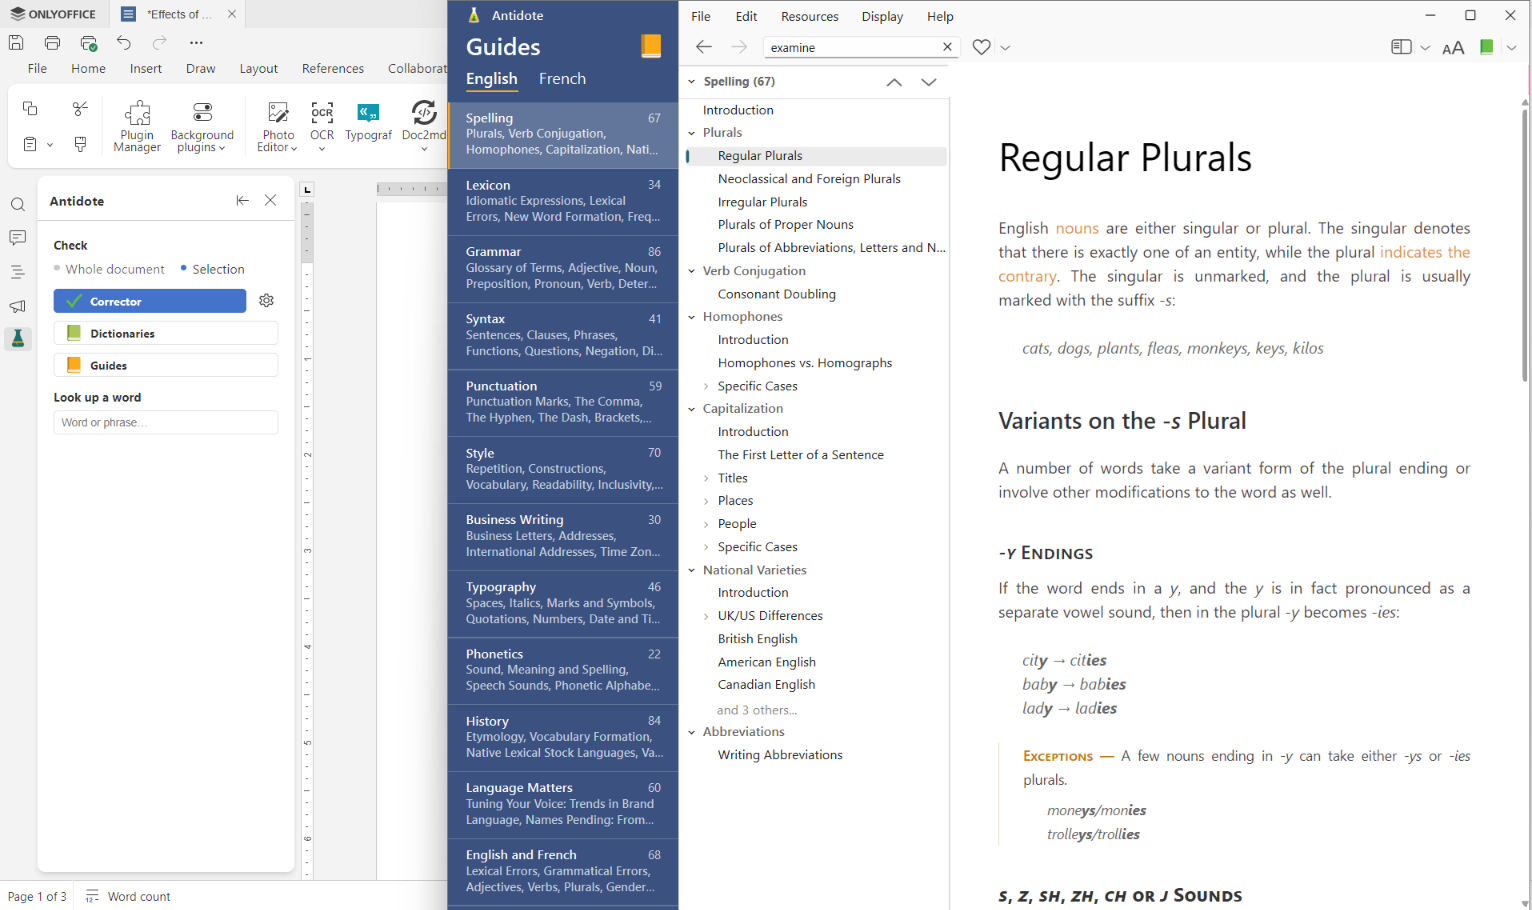Go back in Antidote Guides

click(x=704, y=47)
